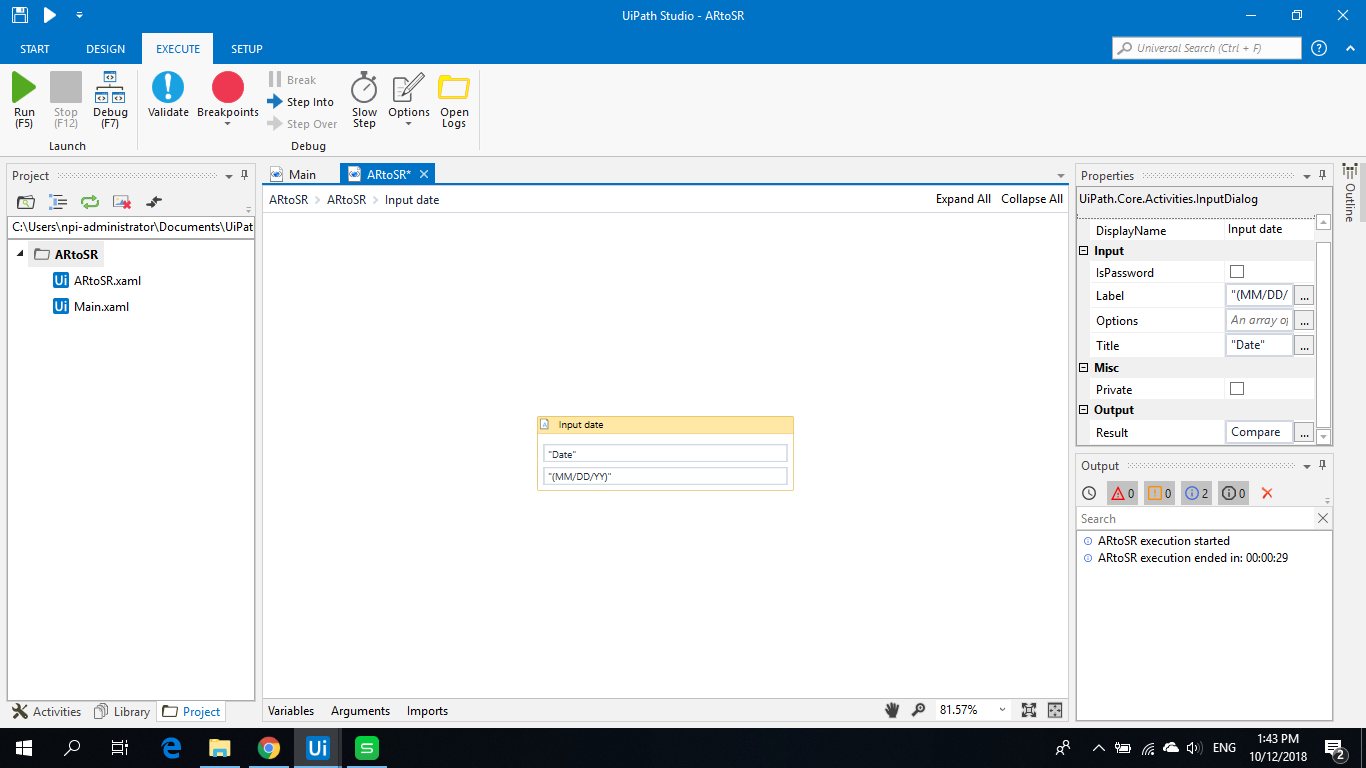Image resolution: width=1366 pixels, height=768 pixels.
Task: Check the Private checkbox
Action: pyautogui.click(x=1237, y=389)
